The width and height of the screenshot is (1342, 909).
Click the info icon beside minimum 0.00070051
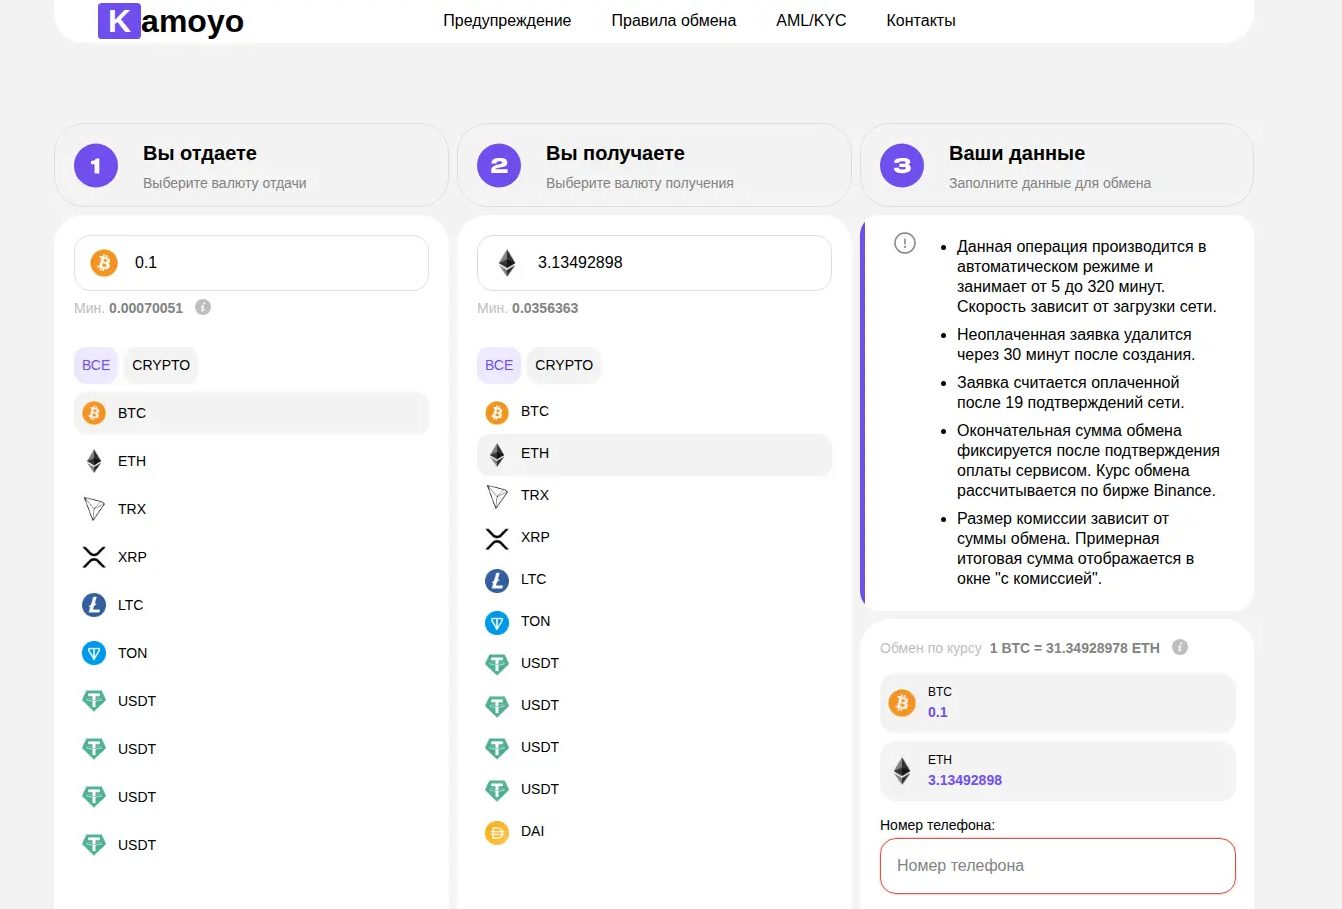203,307
